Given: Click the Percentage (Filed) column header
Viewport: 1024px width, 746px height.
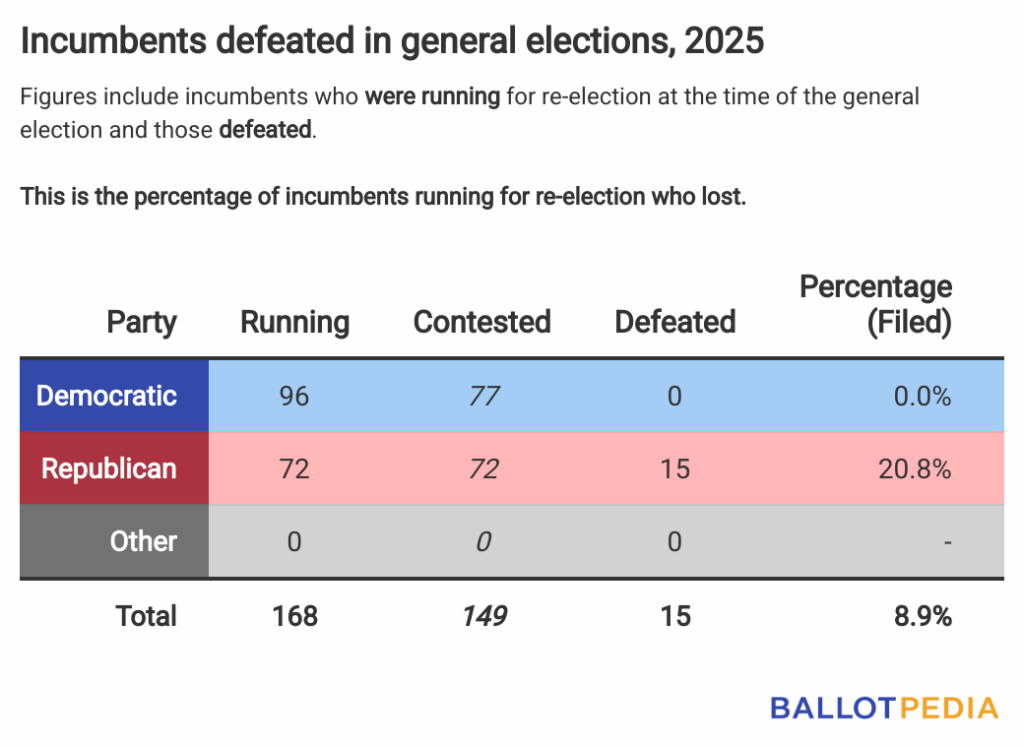Looking at the screenshot, I should tap(876, 304).
